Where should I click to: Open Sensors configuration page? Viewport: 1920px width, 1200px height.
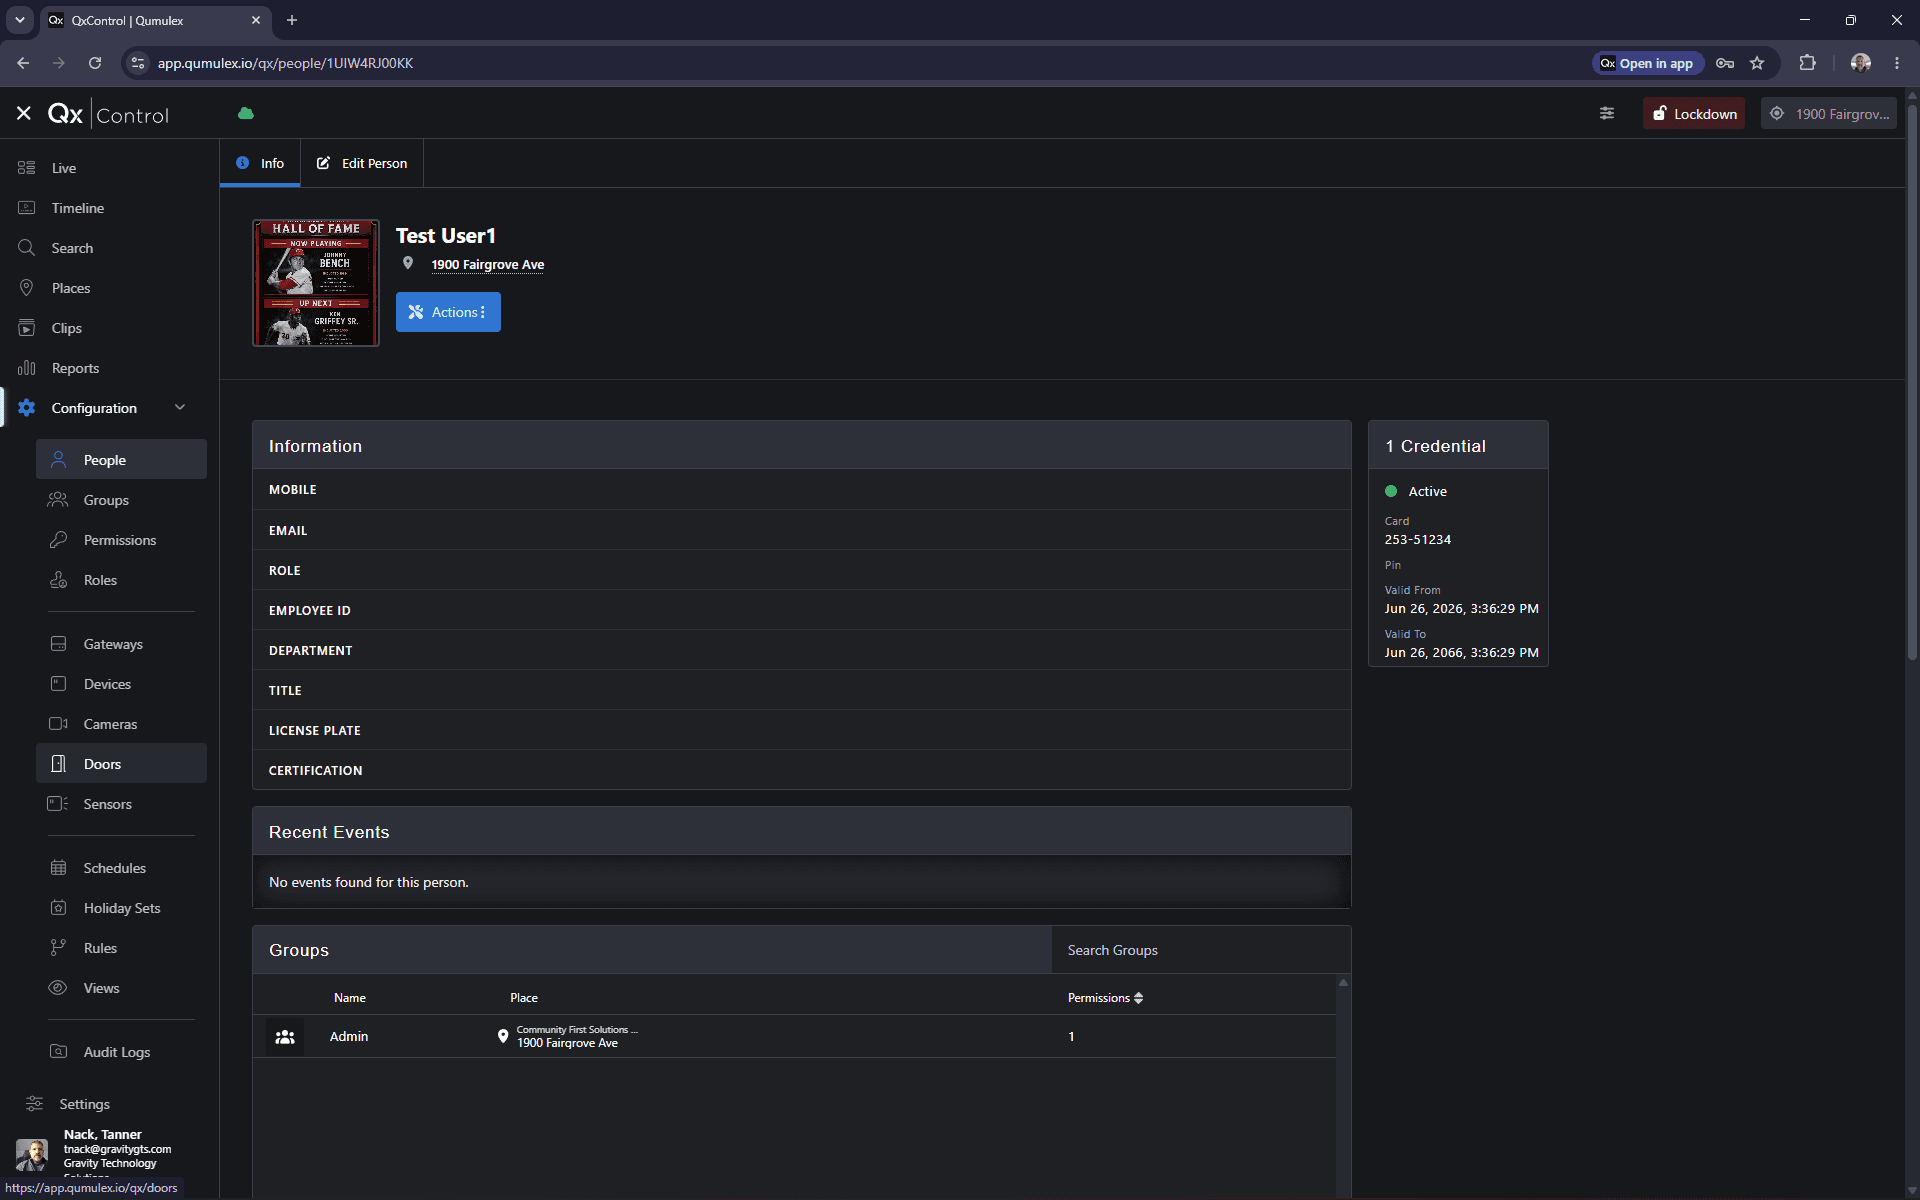point(121,804)
